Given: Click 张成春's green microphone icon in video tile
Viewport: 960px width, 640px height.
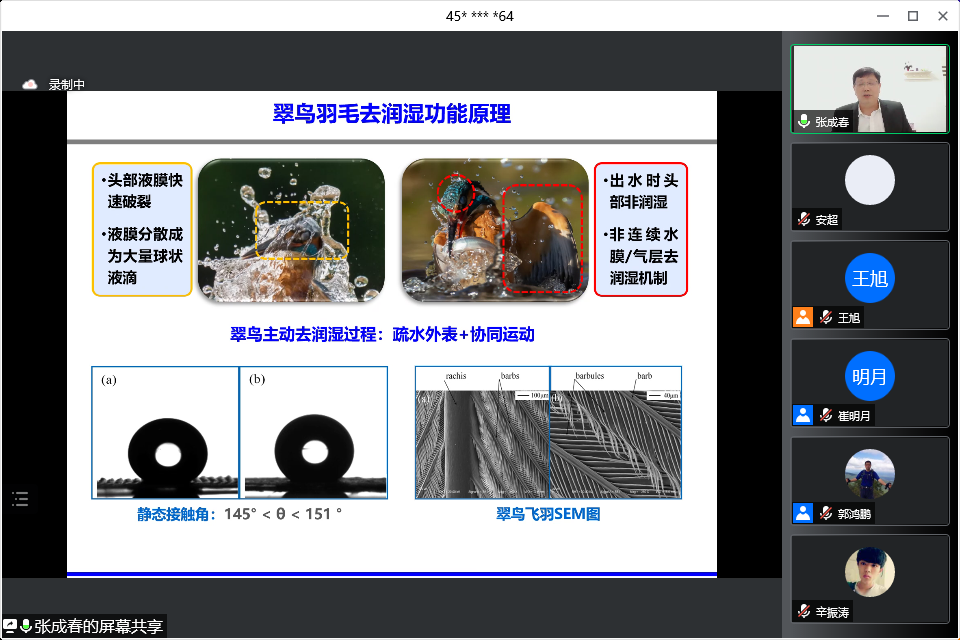Looking at the screenshot, I should [x=803, y=121].
